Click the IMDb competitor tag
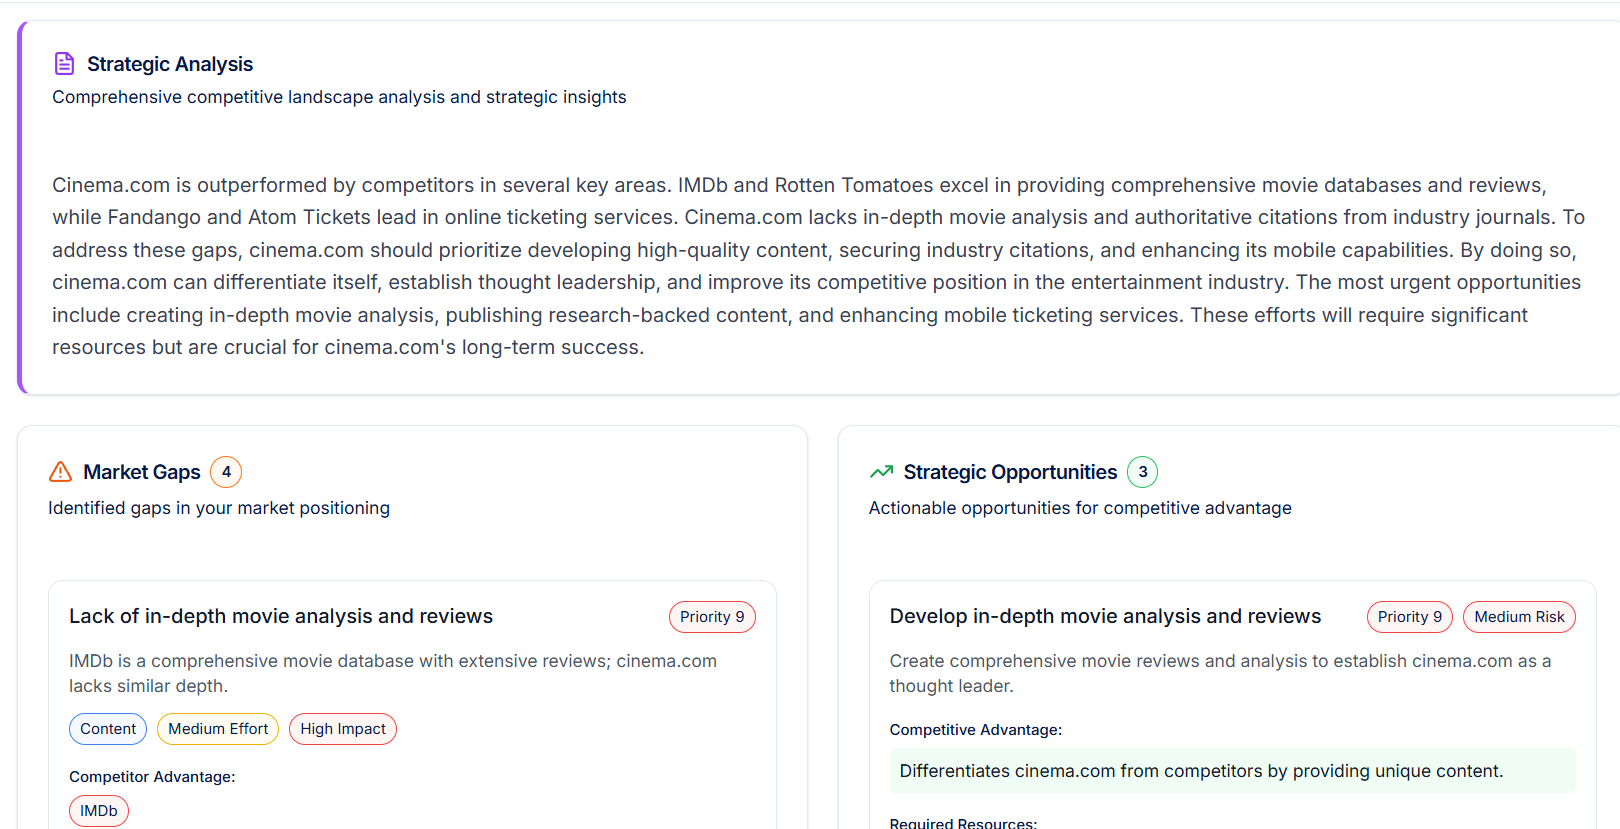This screenshot has width=1620, height=829. pyautogui.click(x=99, y=811)
